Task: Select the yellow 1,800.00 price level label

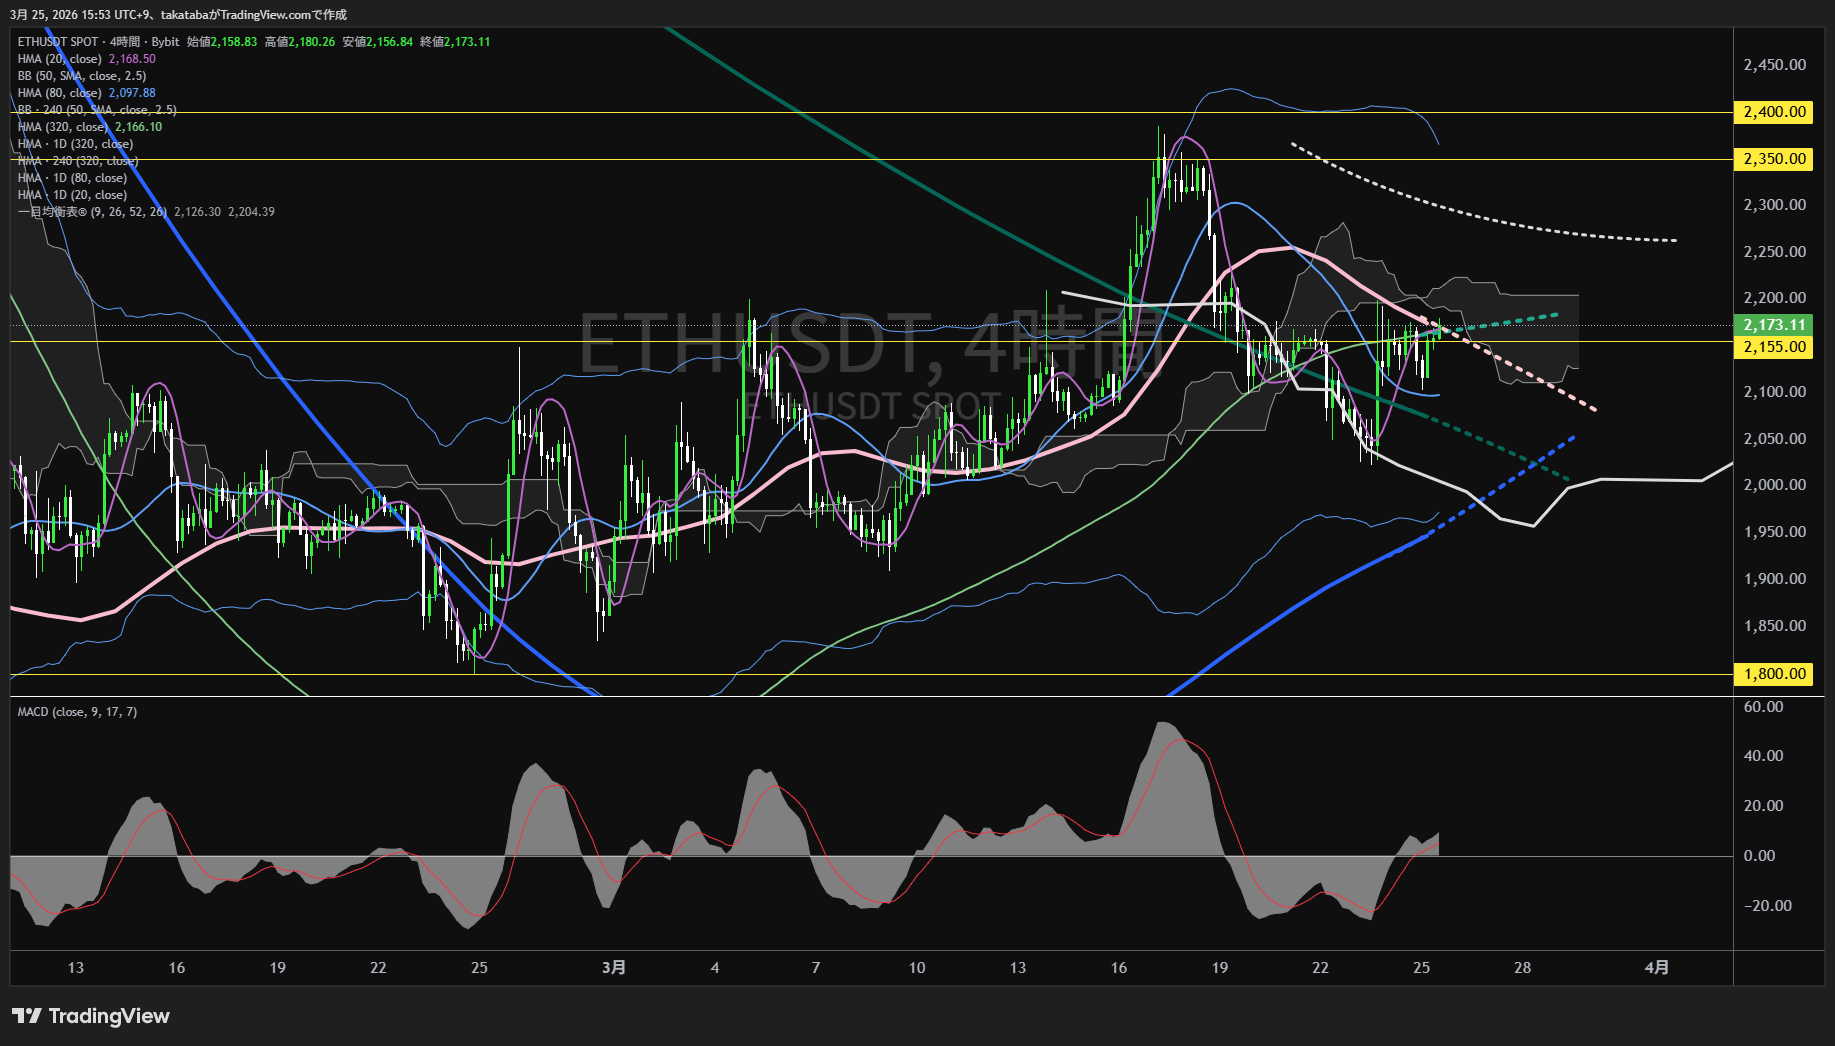Action: 1774,674
